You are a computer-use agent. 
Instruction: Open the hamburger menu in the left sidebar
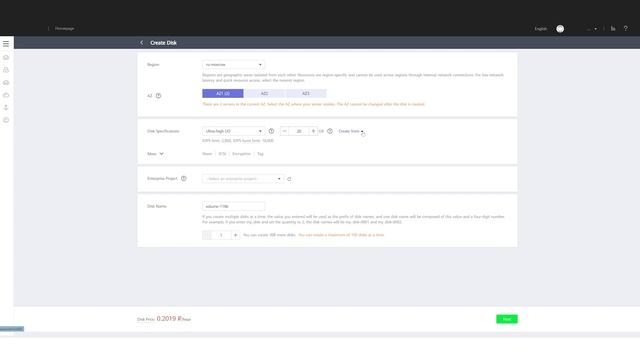[6, 43]
